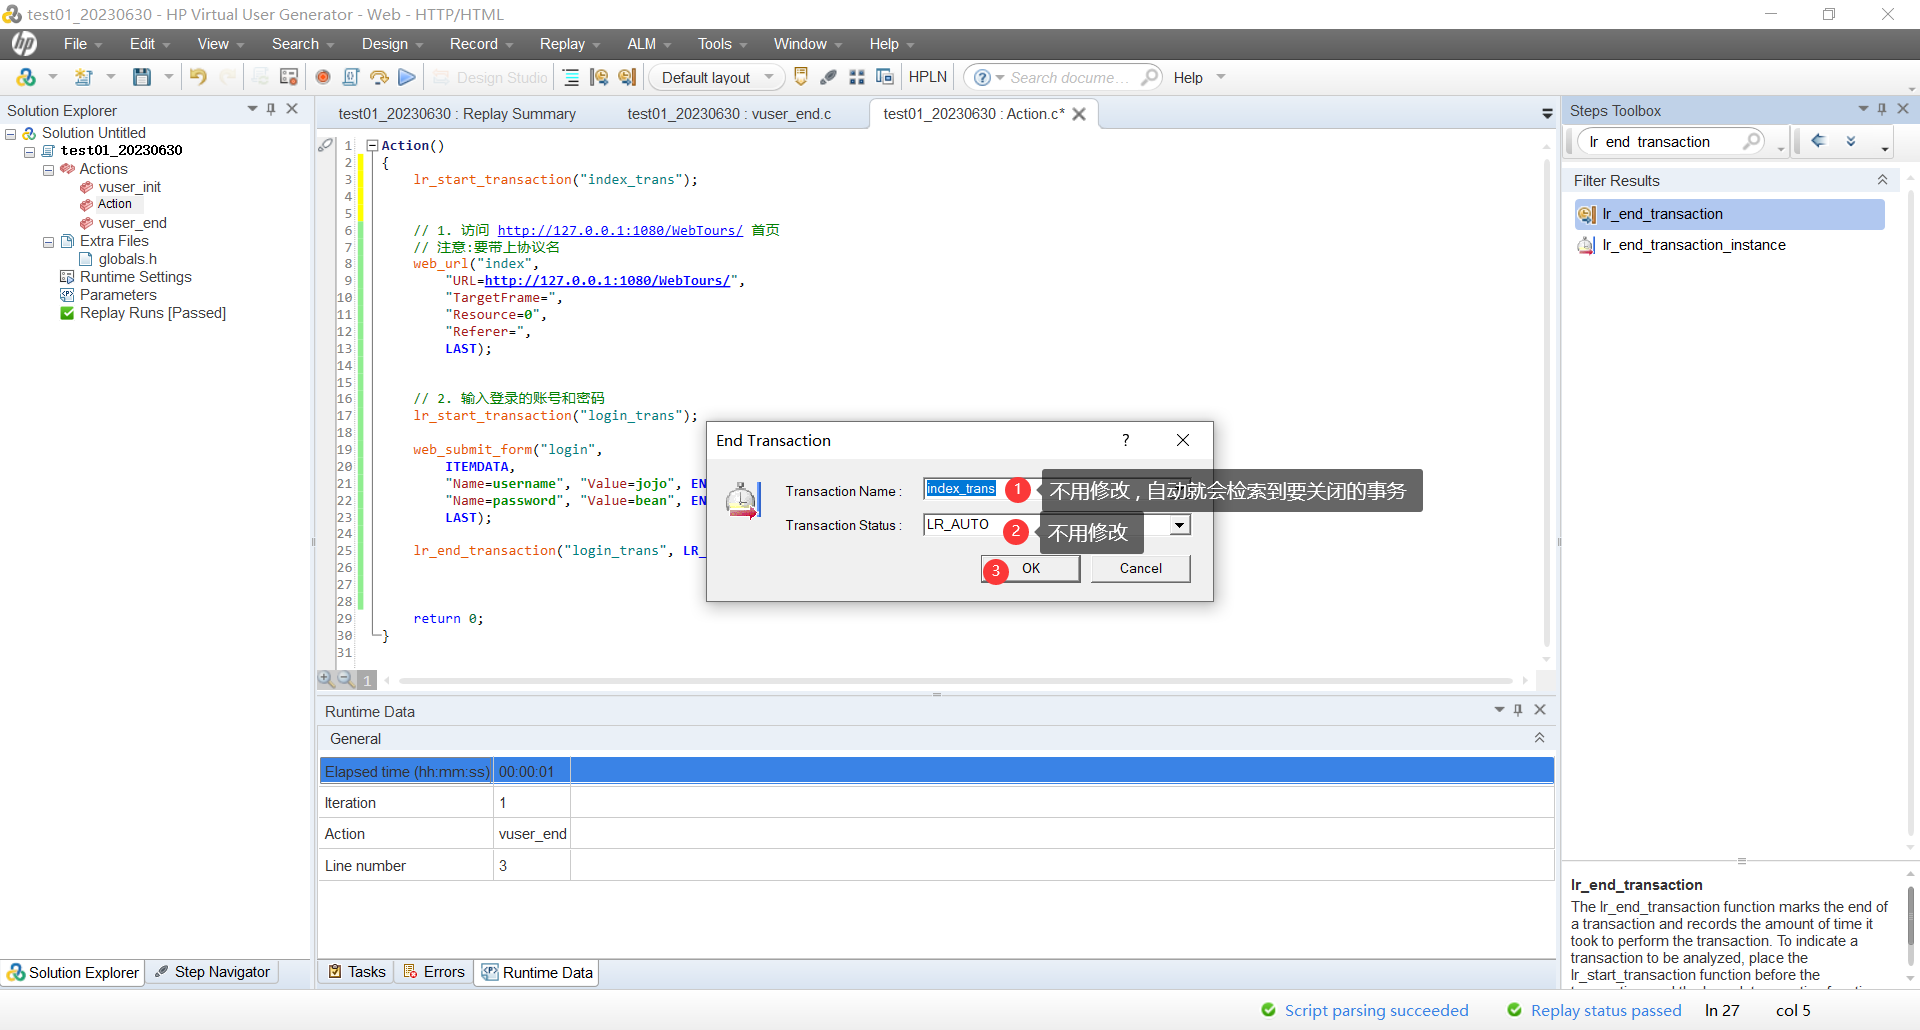Screen dimensions: 1920x1030
Task: Click the URL link inside web_url on line 9
Action: [x=607, y=281]
